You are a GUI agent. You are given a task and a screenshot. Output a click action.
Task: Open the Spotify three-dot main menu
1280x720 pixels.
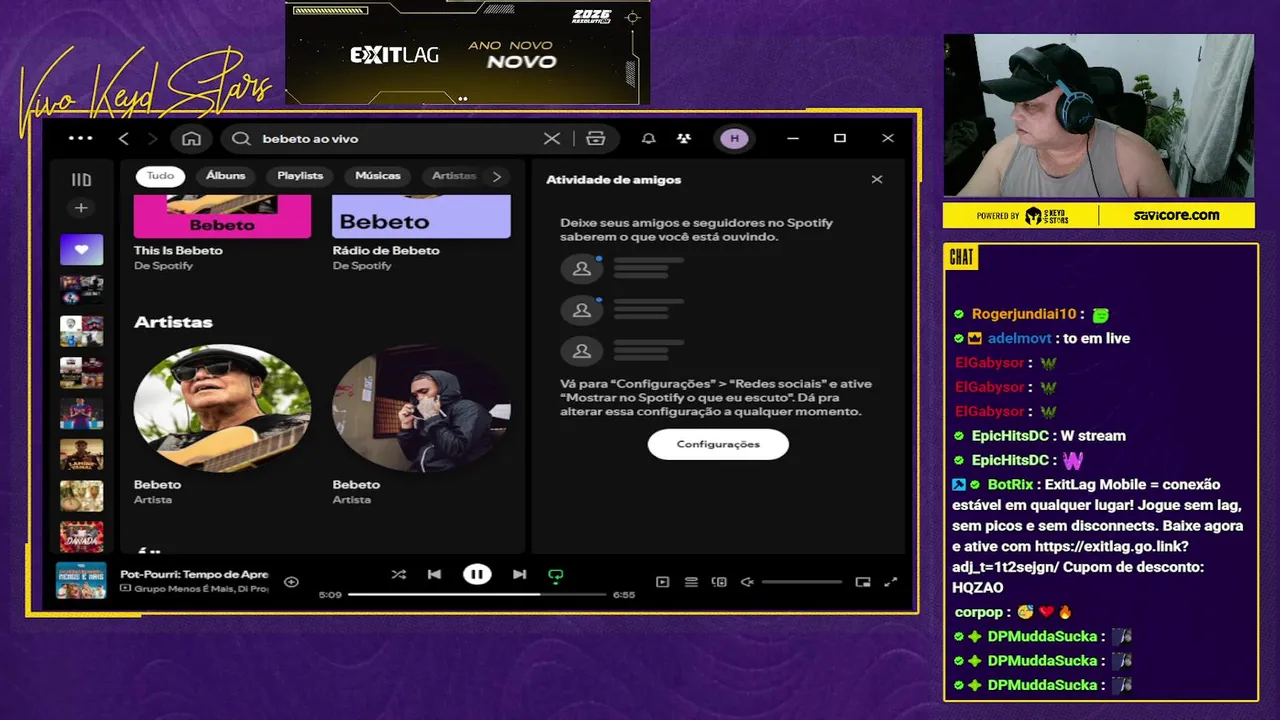click(x=80, y=138)
